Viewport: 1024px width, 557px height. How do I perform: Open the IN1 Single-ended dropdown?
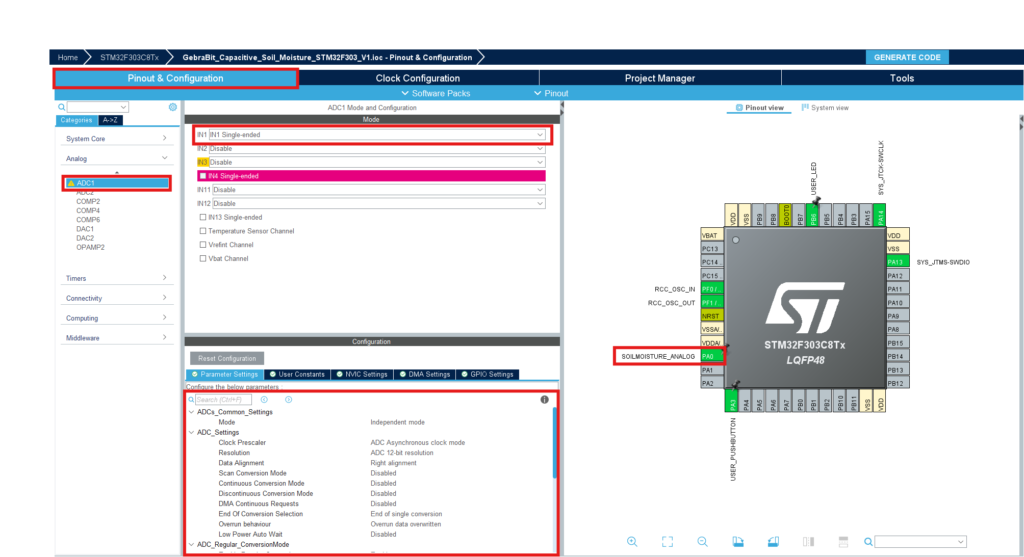coord(377,135)
